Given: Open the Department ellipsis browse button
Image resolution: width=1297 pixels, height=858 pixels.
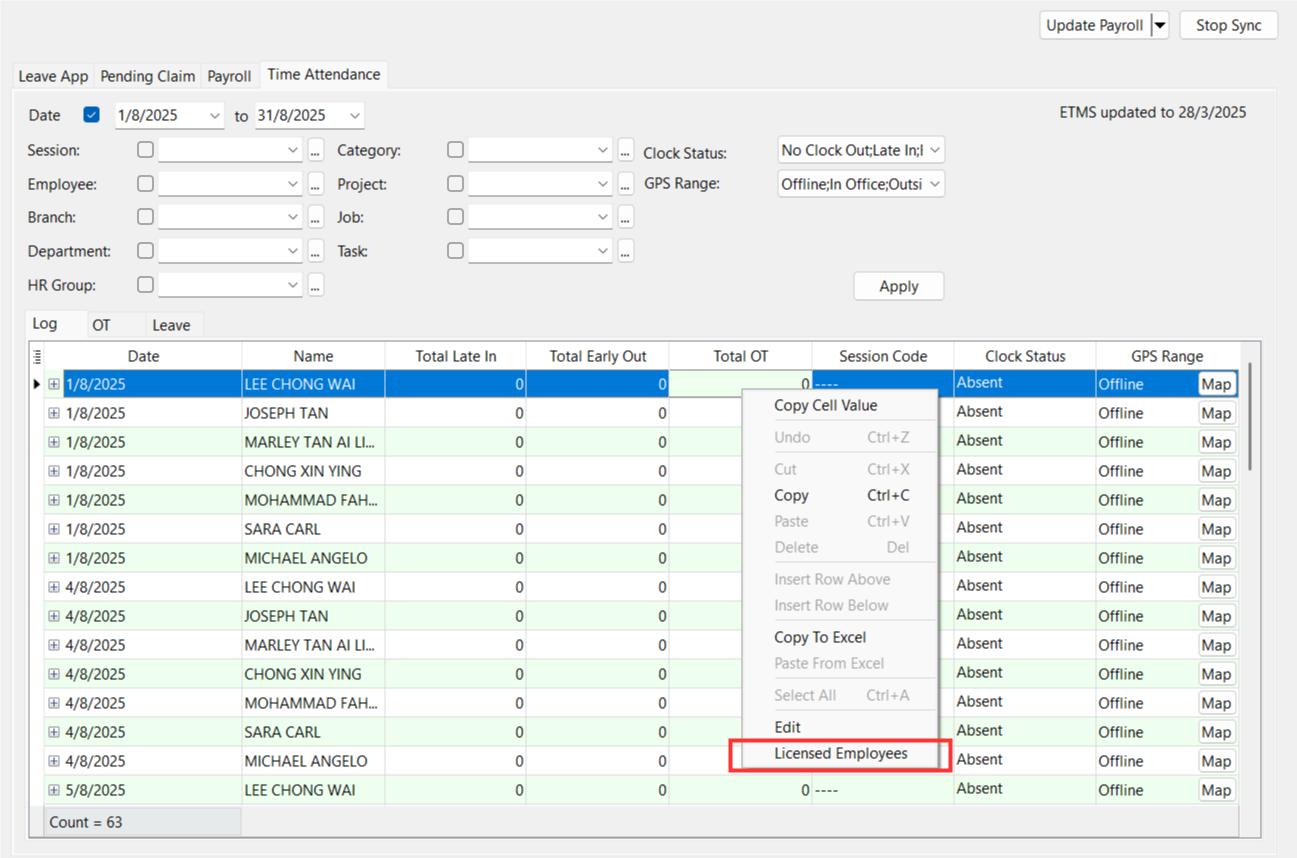Looking at the screenshot, I should click(316, 252).
